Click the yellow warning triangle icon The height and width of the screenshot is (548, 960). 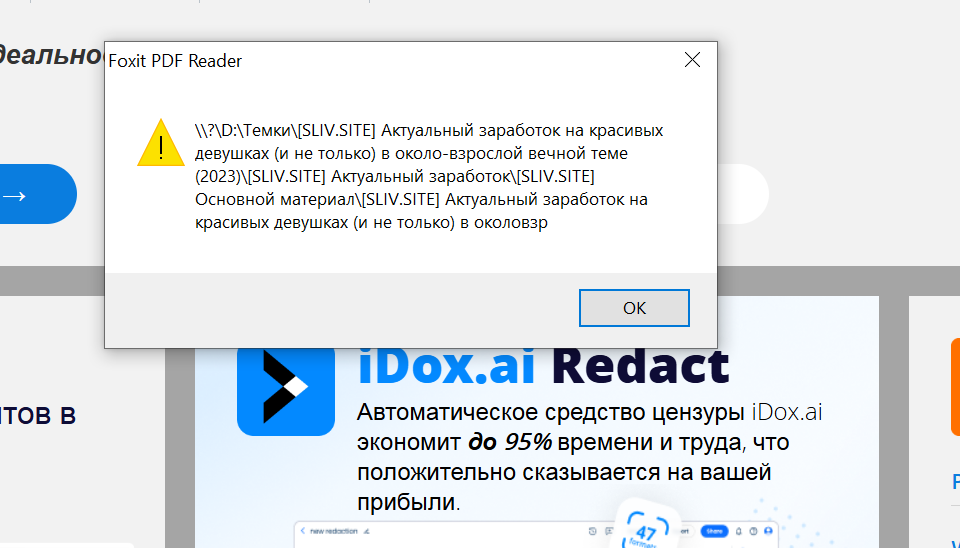pos(160,143)
